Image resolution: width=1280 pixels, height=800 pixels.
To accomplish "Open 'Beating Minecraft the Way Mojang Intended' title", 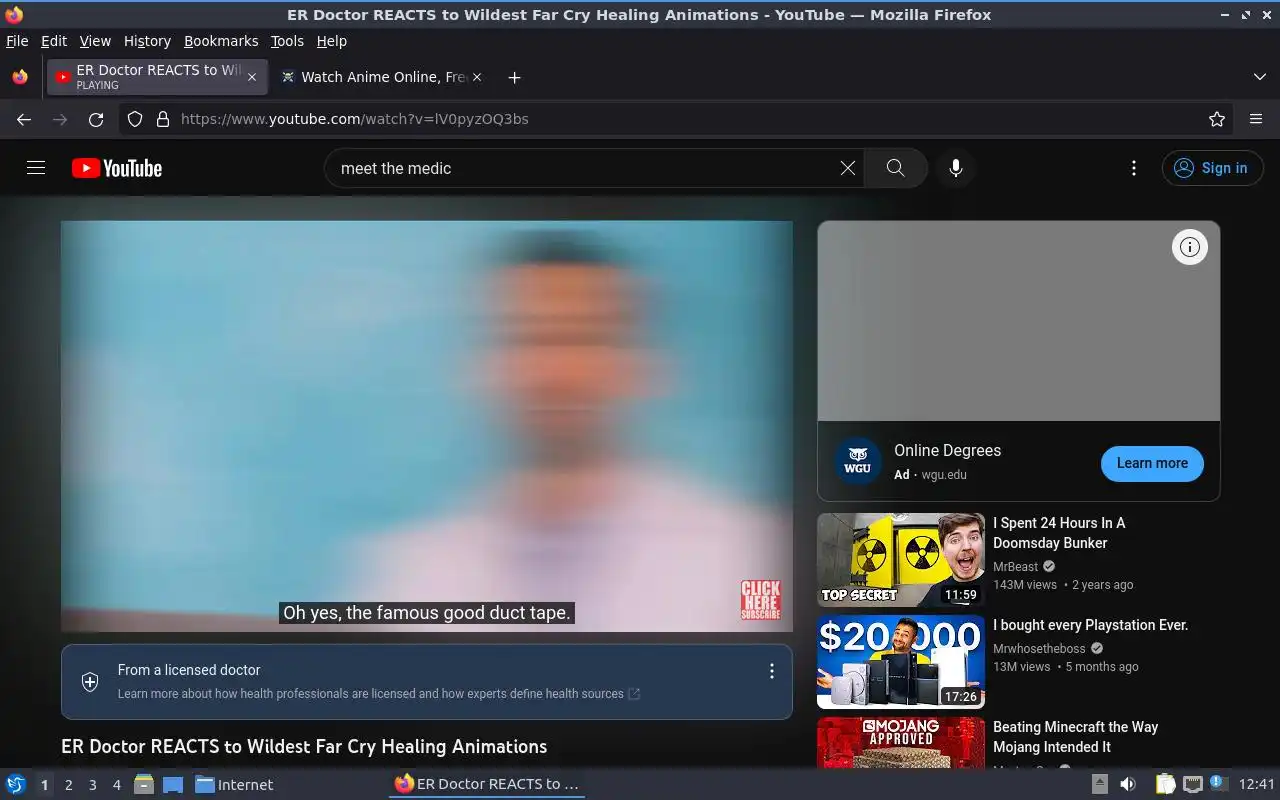I will (x=1075, y=737).
